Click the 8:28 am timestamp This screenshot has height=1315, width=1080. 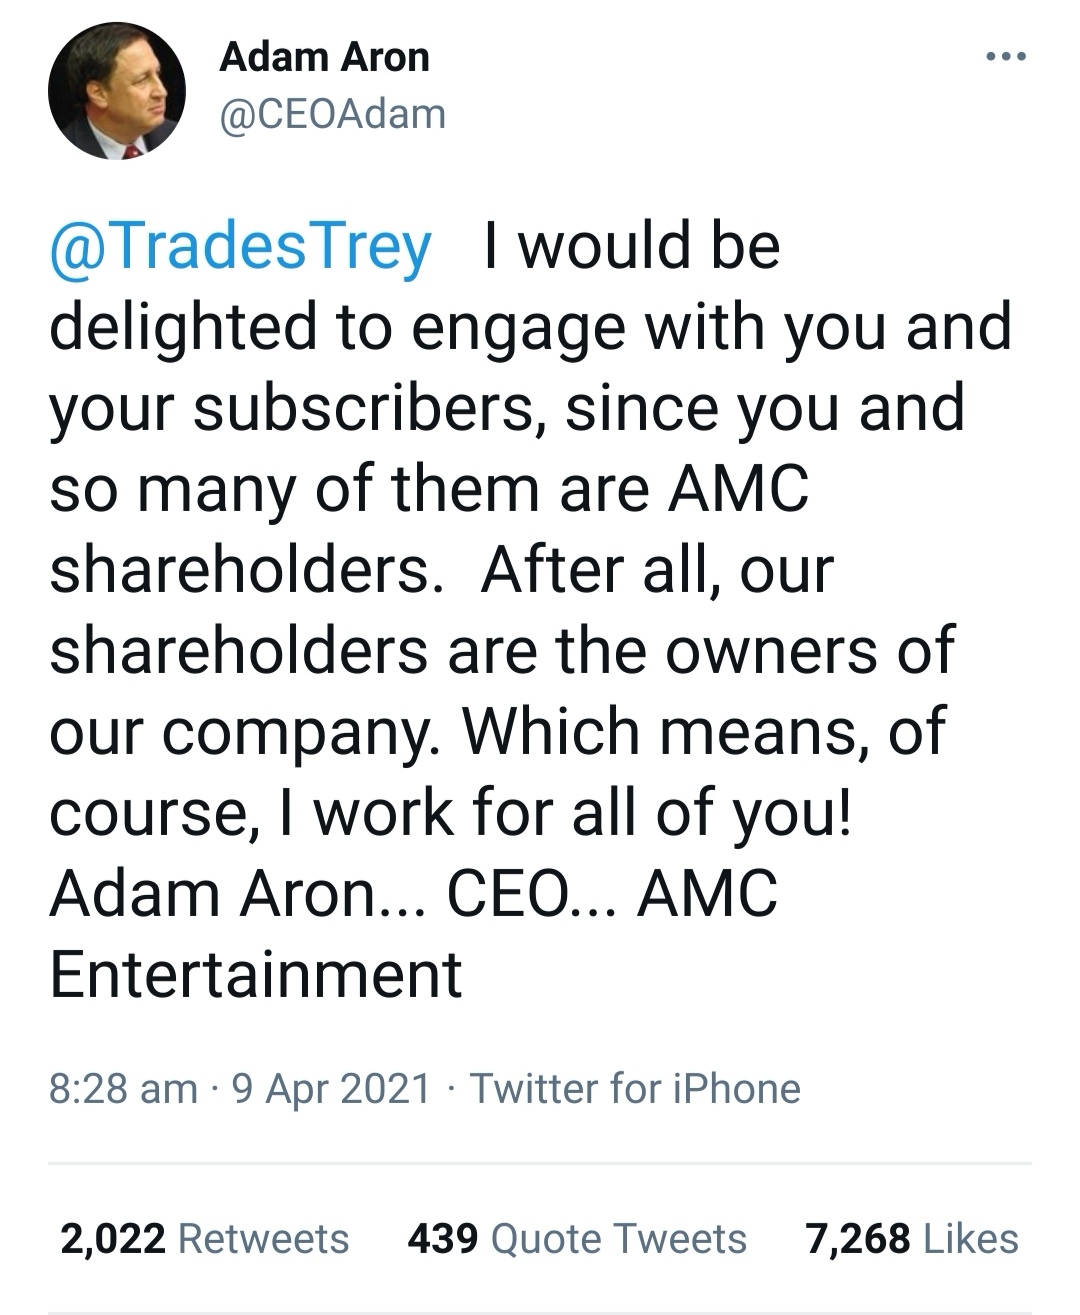pos(123,1088)
